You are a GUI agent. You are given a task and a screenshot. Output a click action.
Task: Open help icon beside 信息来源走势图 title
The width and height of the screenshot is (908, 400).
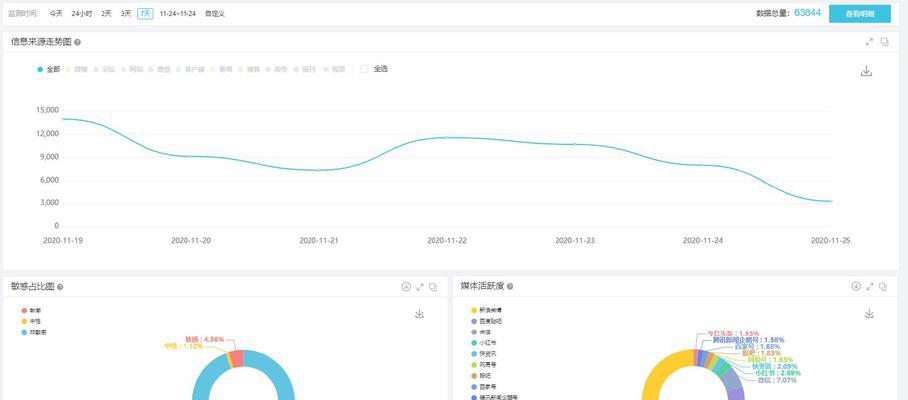coord(78,42)
